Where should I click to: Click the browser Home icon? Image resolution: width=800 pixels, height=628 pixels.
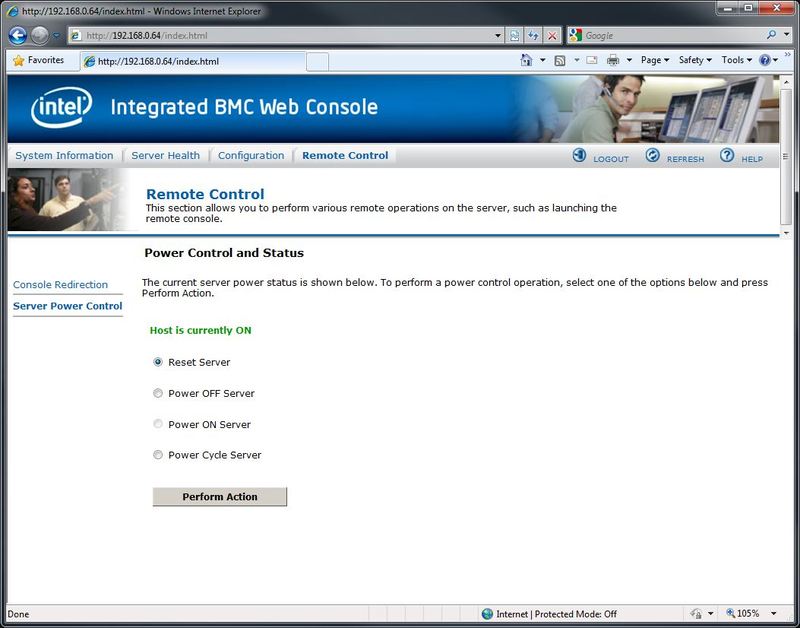point(526,60)
